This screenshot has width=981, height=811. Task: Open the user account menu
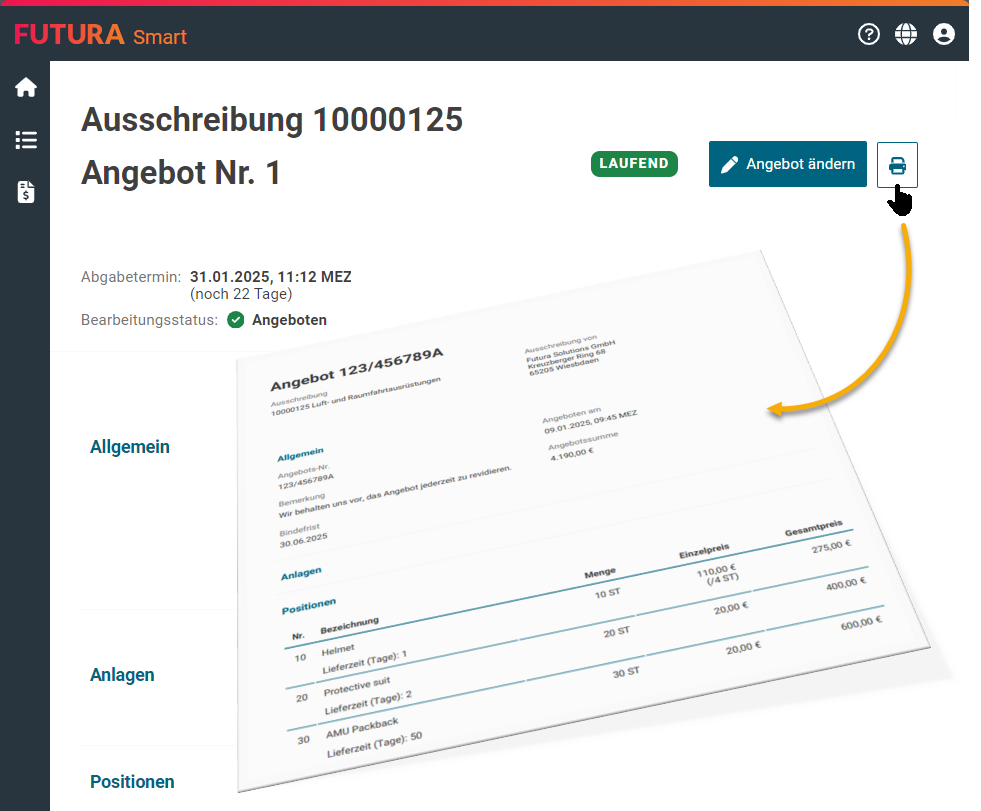[944, 34]
